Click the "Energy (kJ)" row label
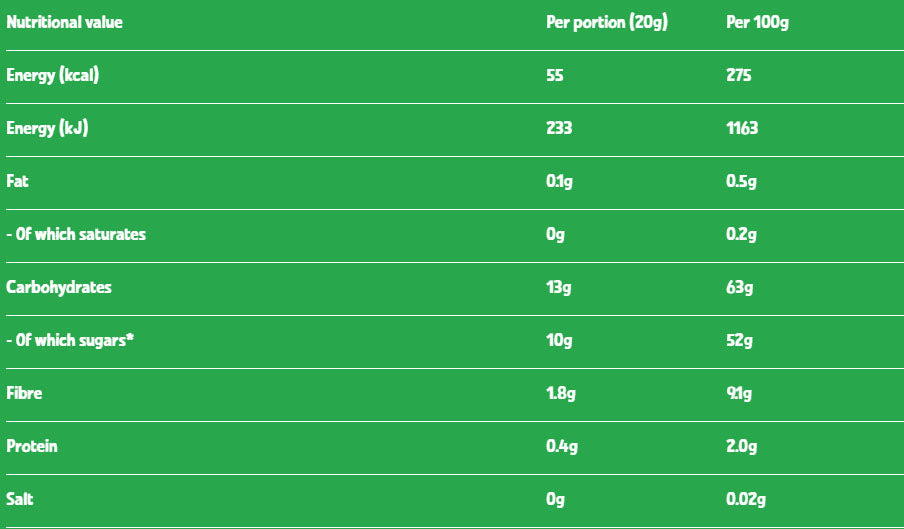This screenshot has width=904, height=529. pos(47,128)
